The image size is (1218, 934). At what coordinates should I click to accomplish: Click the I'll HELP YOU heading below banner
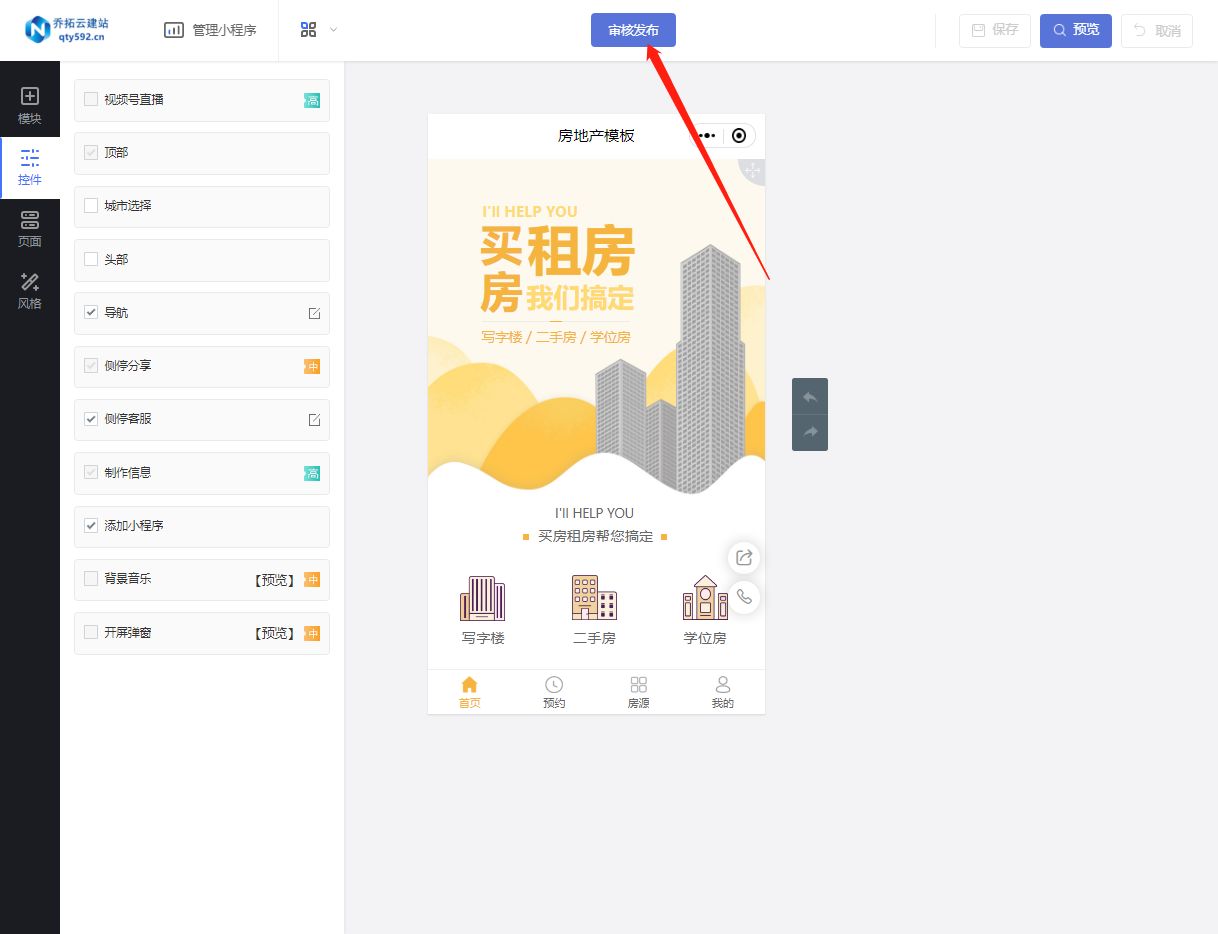click(595, 513)
